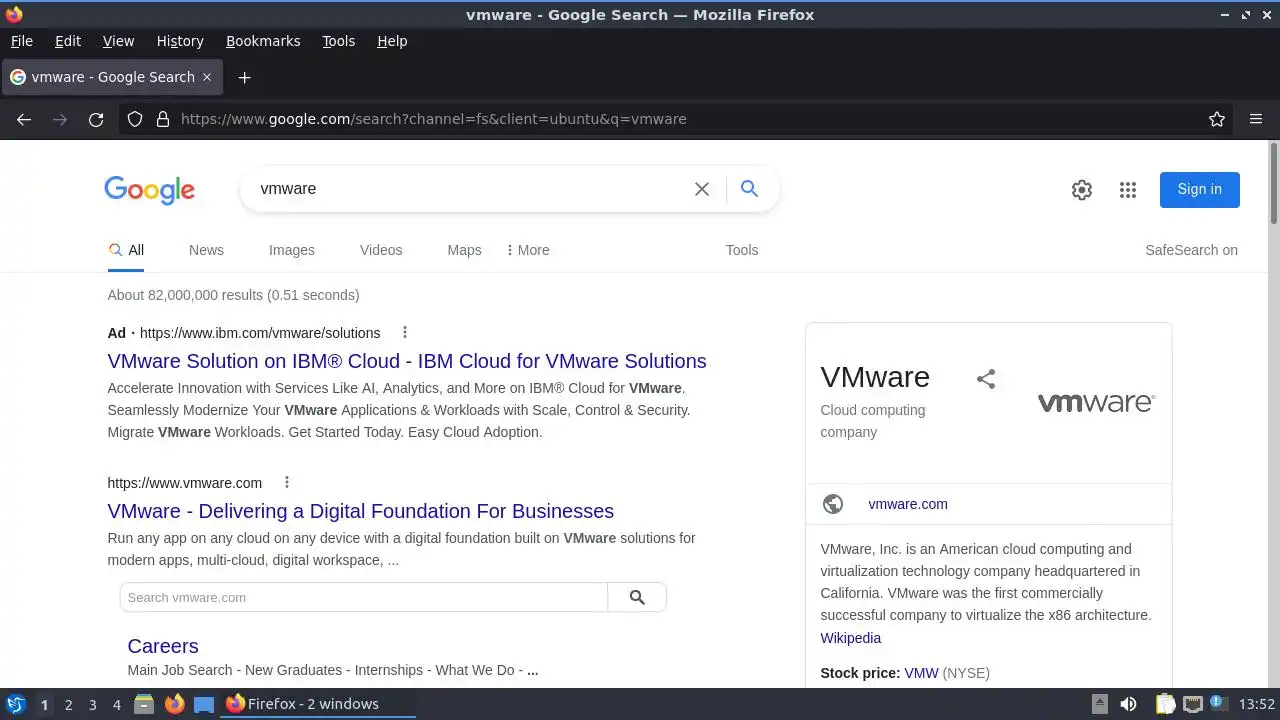Go back to previous page
1280x720 pixels.
(24, 119)
